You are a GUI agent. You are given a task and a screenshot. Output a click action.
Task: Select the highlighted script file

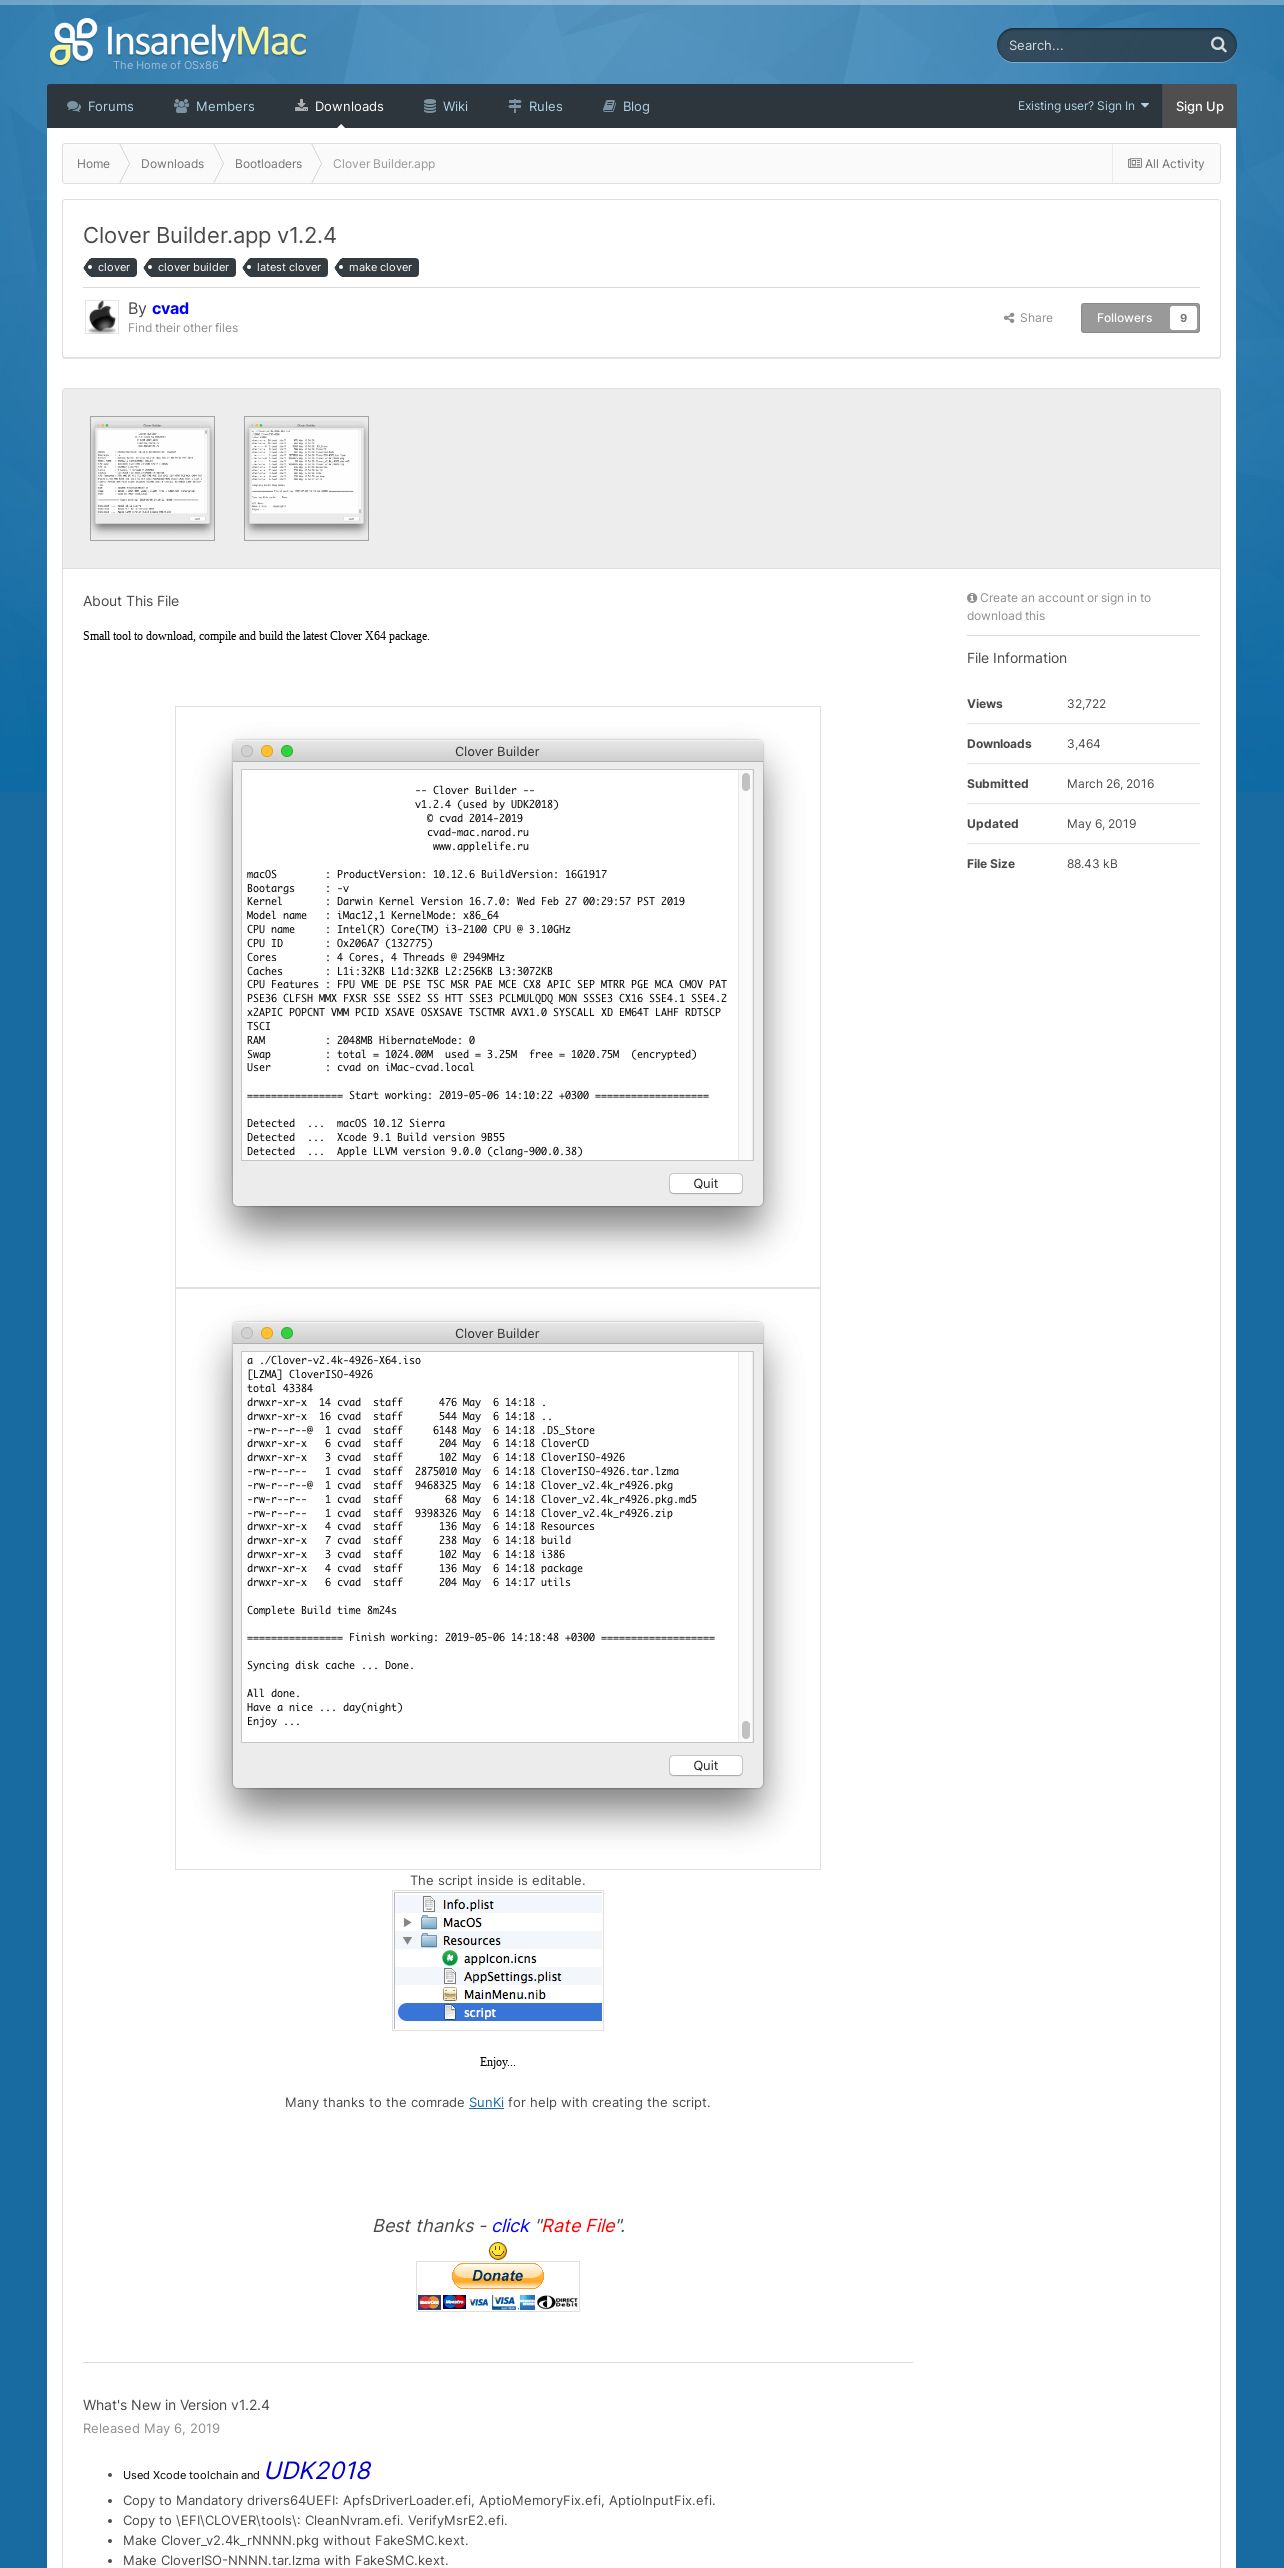499,2013
